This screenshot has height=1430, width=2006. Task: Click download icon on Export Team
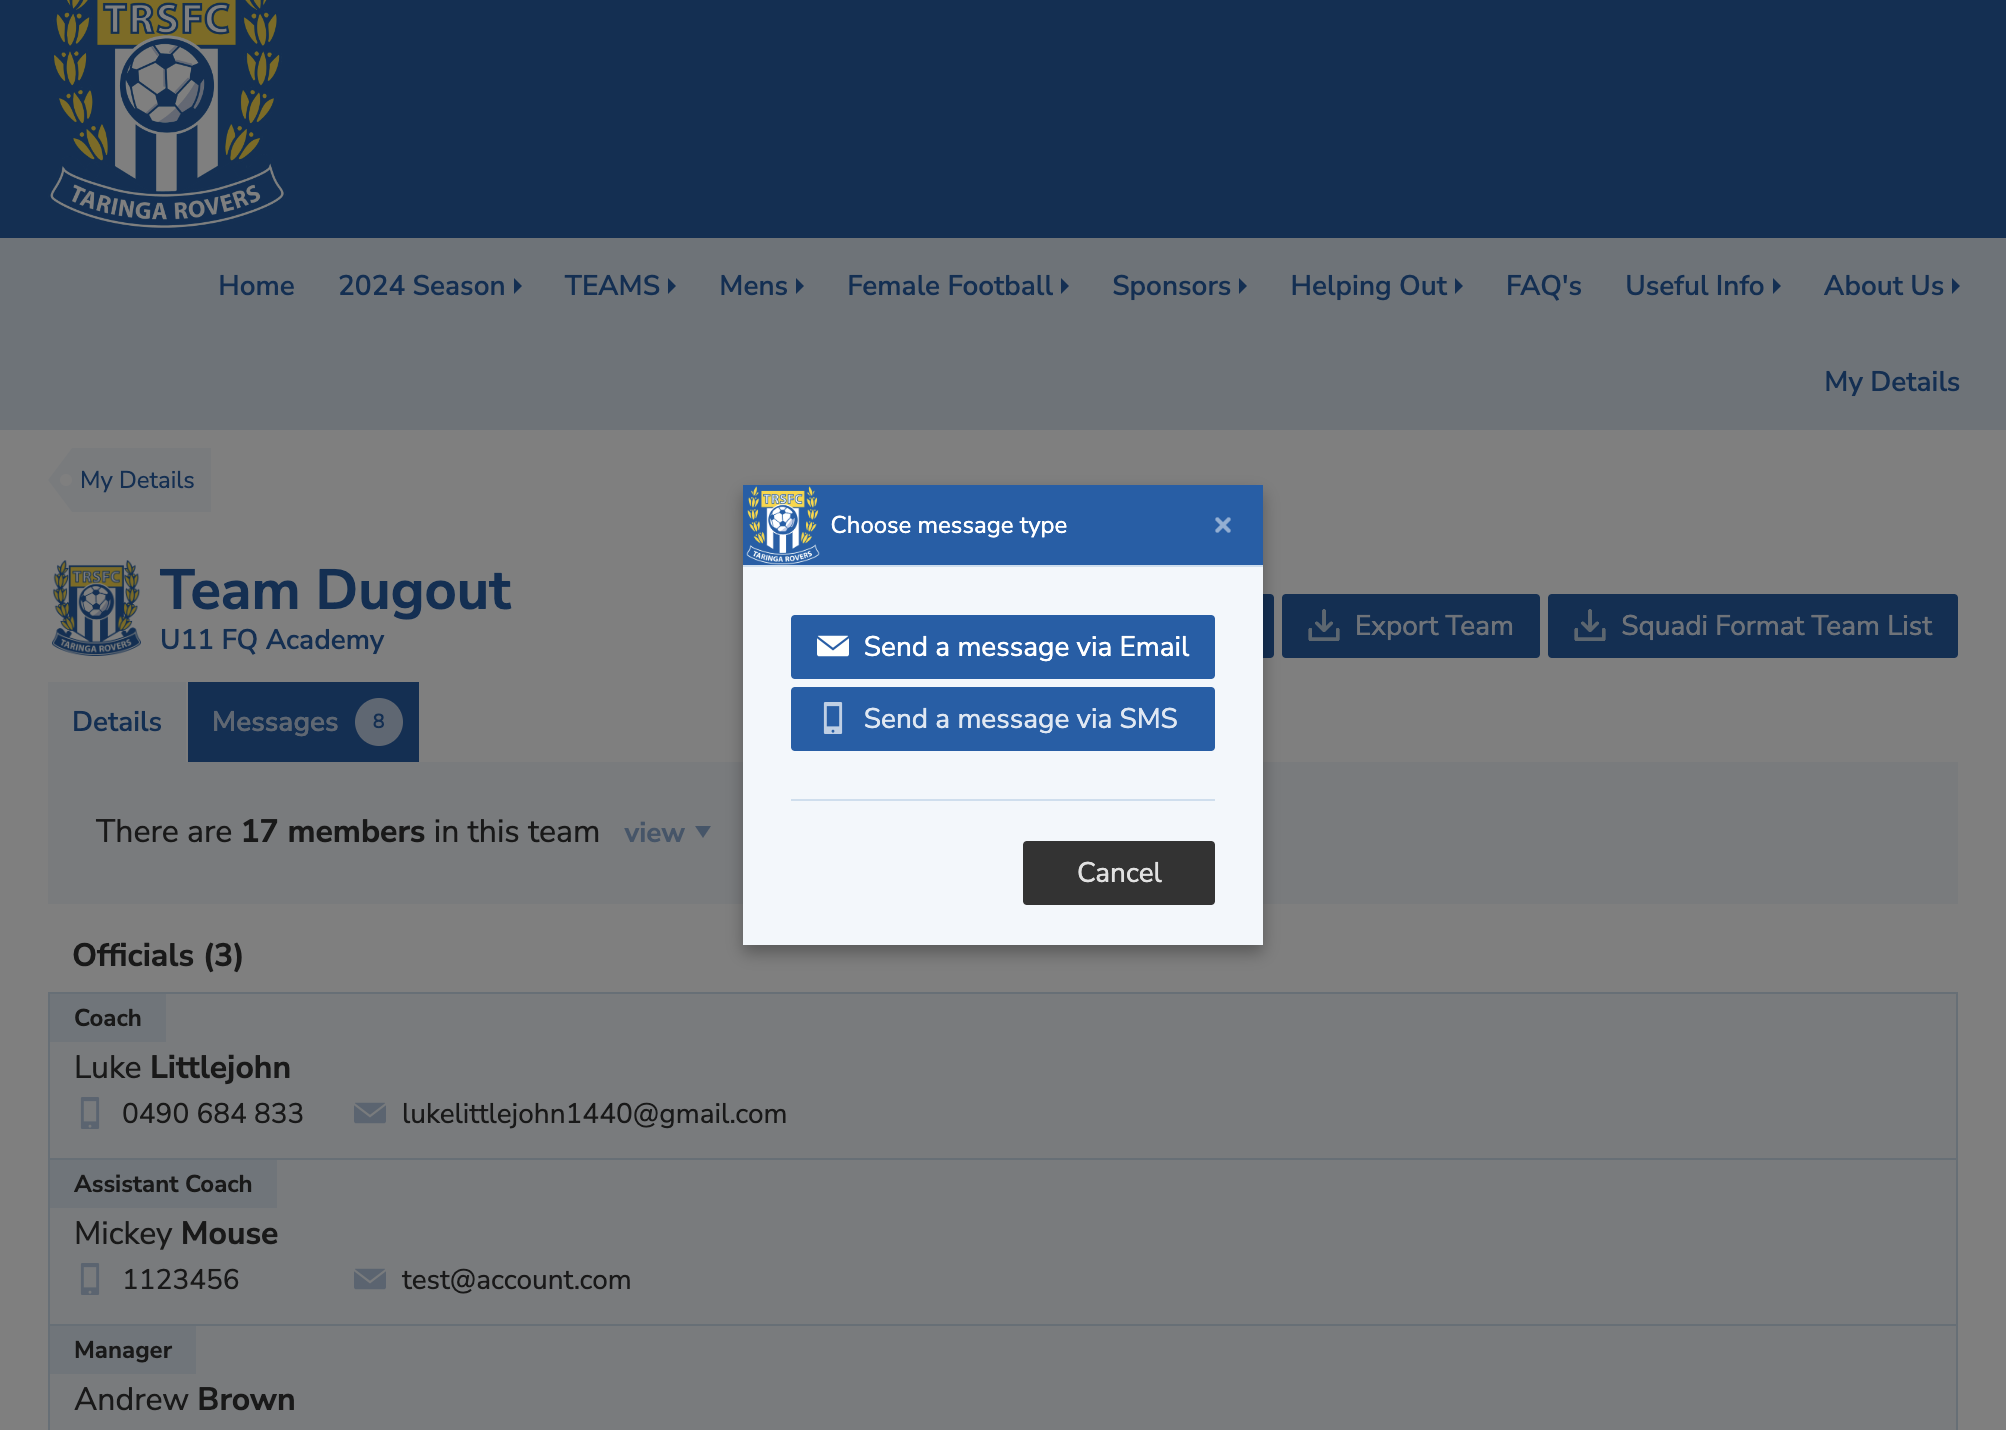(x=1324, y=626)
